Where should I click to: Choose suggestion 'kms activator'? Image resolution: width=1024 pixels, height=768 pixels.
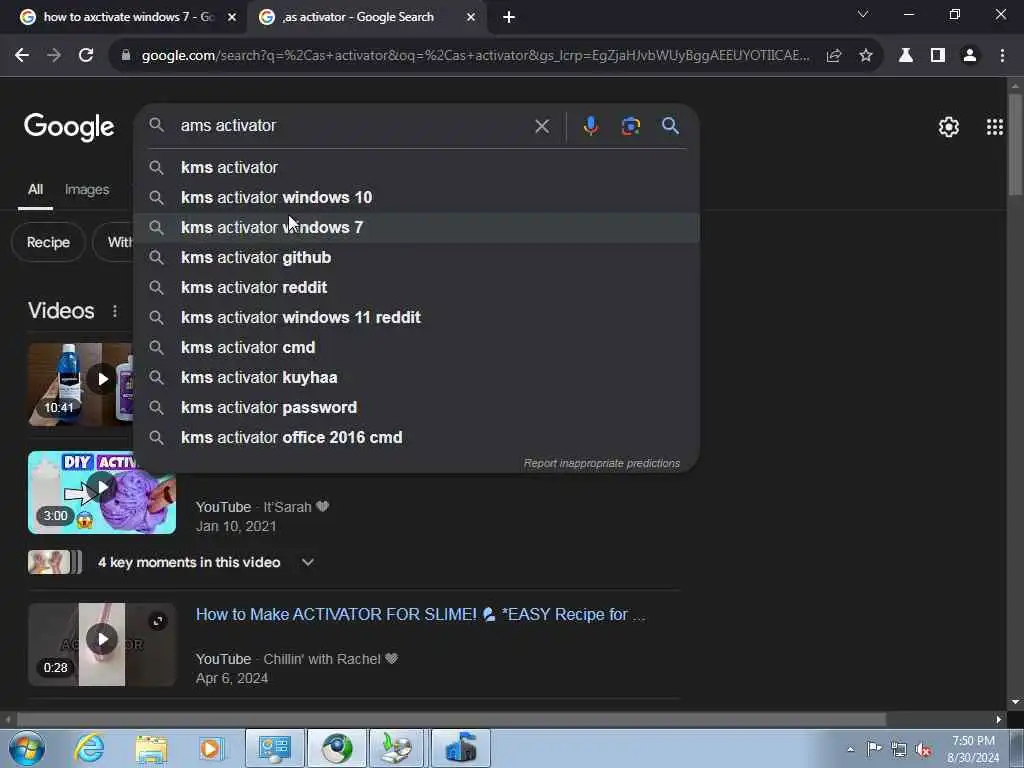coord(416,168)
